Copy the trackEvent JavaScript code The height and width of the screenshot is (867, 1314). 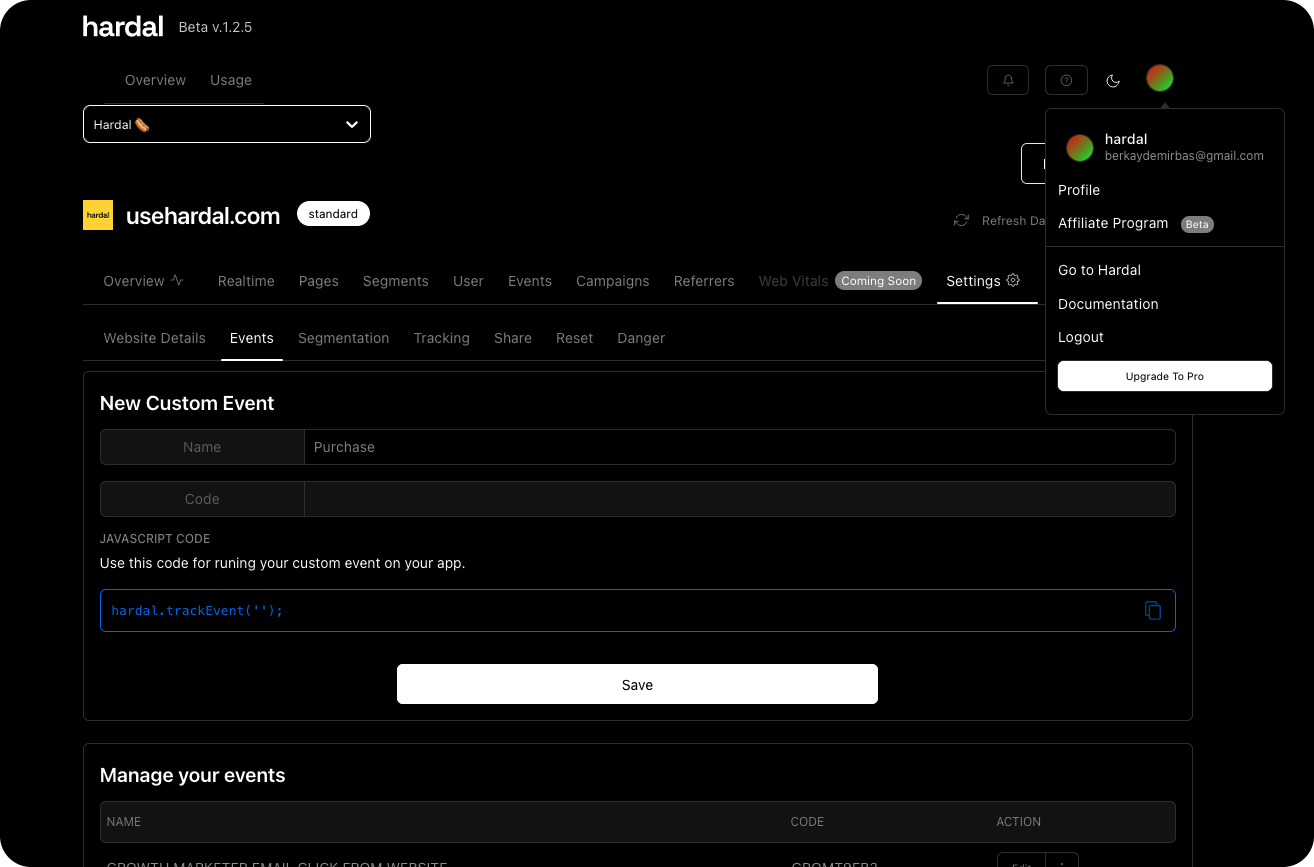tap(1153, 610)
